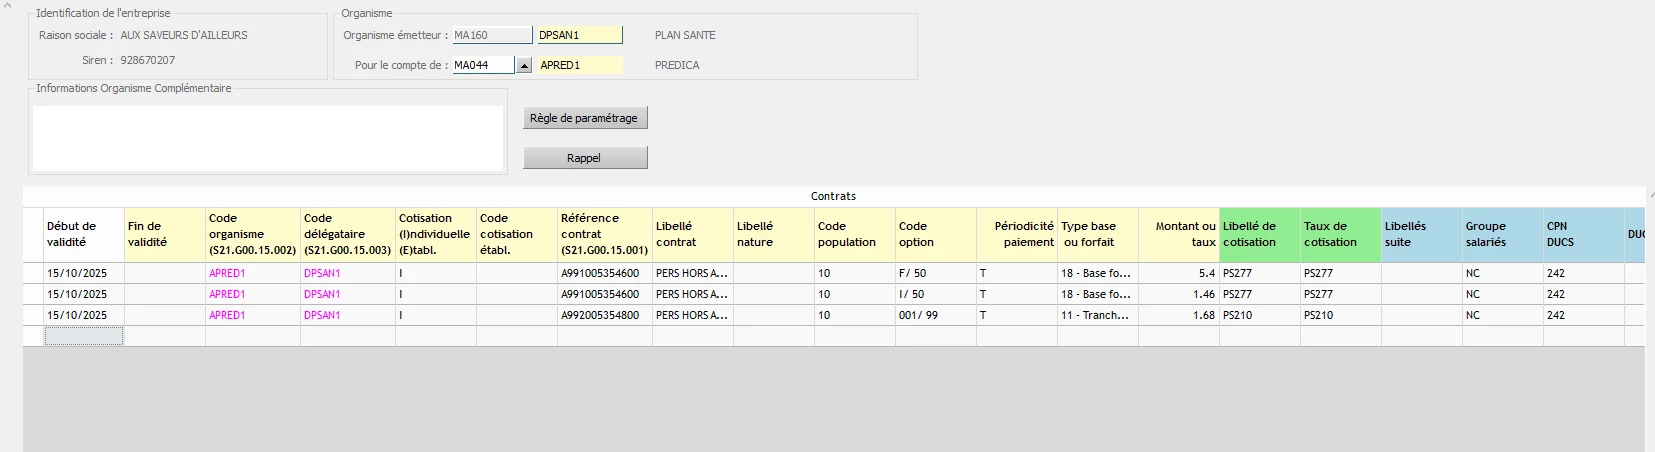Image resolution: width=1655 pixels, height=452 pixels.
Task: Click the PS210 Libellé de cotisation cell
Action: (1260, 315)
